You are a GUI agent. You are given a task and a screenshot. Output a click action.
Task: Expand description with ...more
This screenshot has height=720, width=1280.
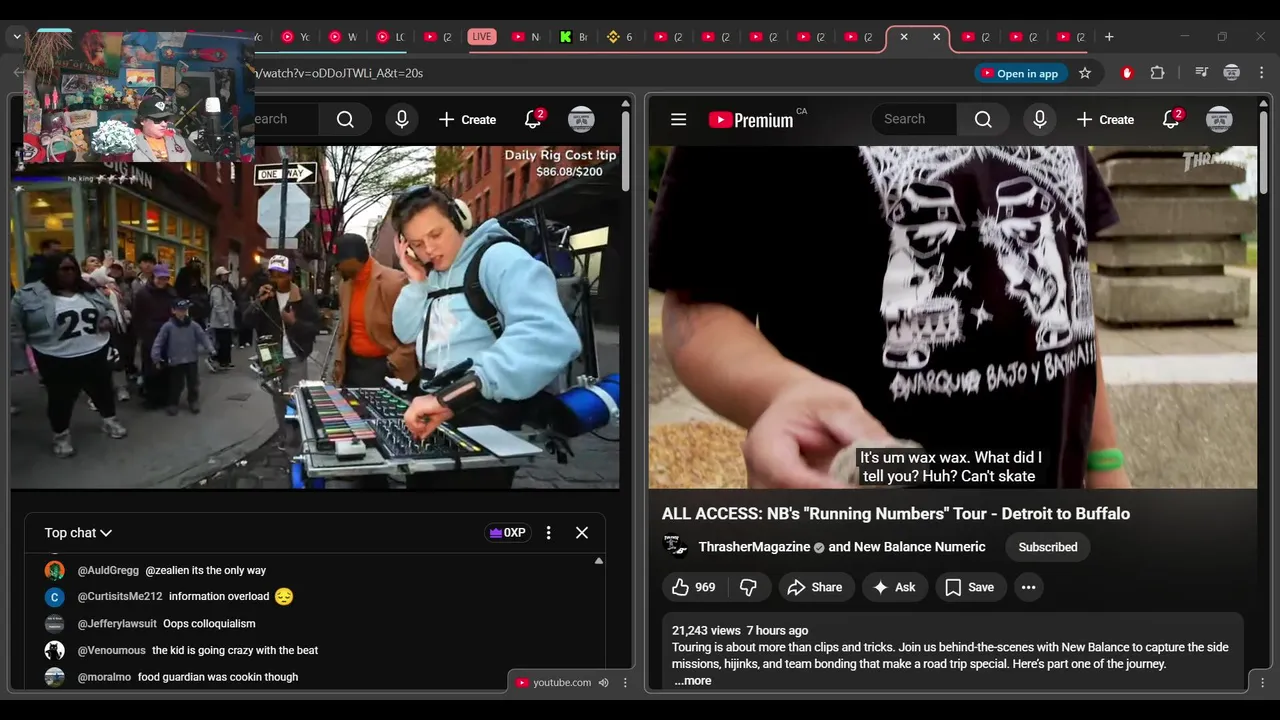click(x=692, y=681)
